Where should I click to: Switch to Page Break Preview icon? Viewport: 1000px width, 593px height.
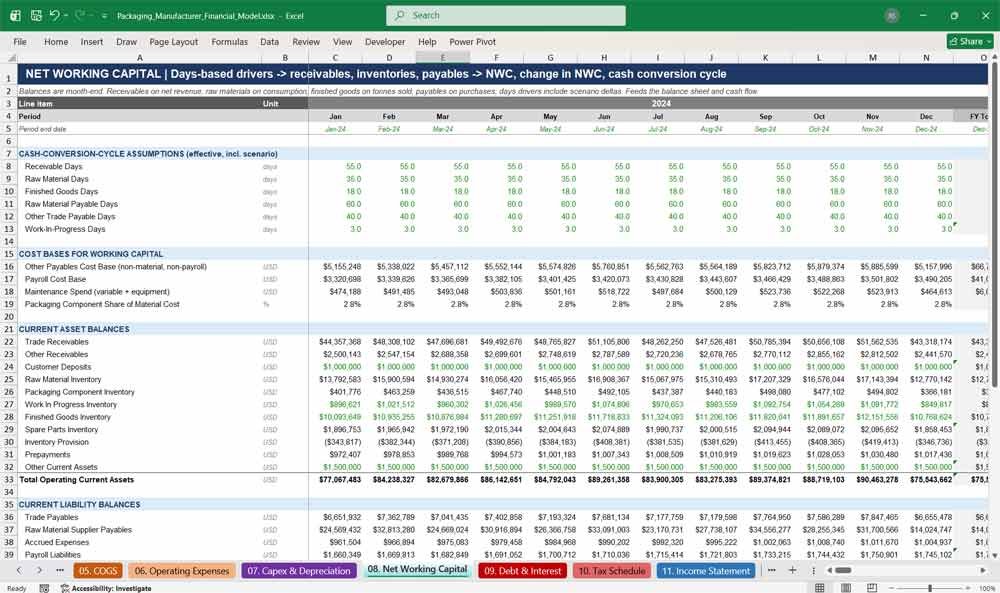click(872, 587)
